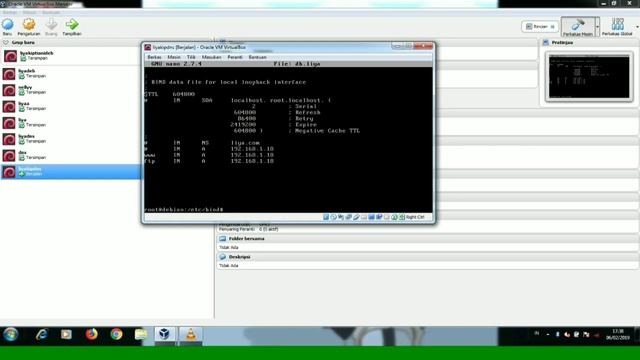Viewport: 640px width, 360px height.
Task: Click the hard disk activity icon in VM status bar
Action: 326,217
